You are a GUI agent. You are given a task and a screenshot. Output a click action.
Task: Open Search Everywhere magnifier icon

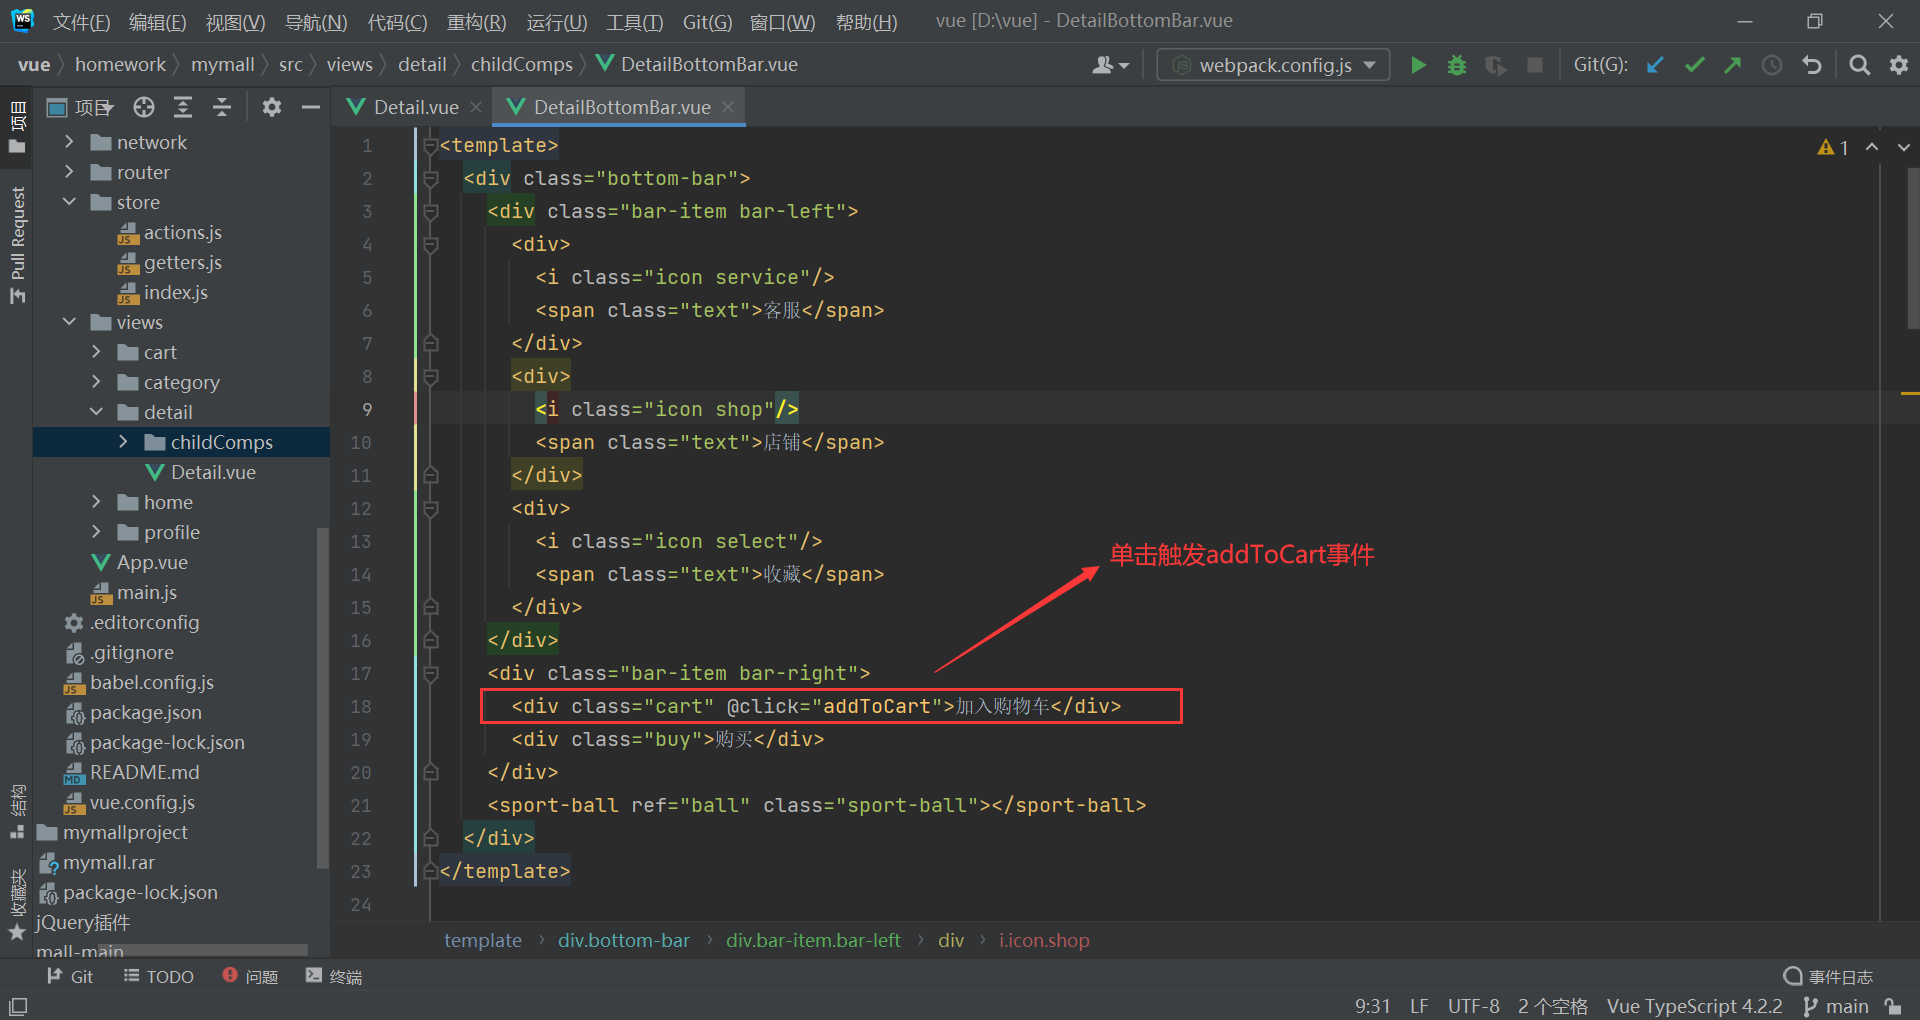click(1859, 65)
